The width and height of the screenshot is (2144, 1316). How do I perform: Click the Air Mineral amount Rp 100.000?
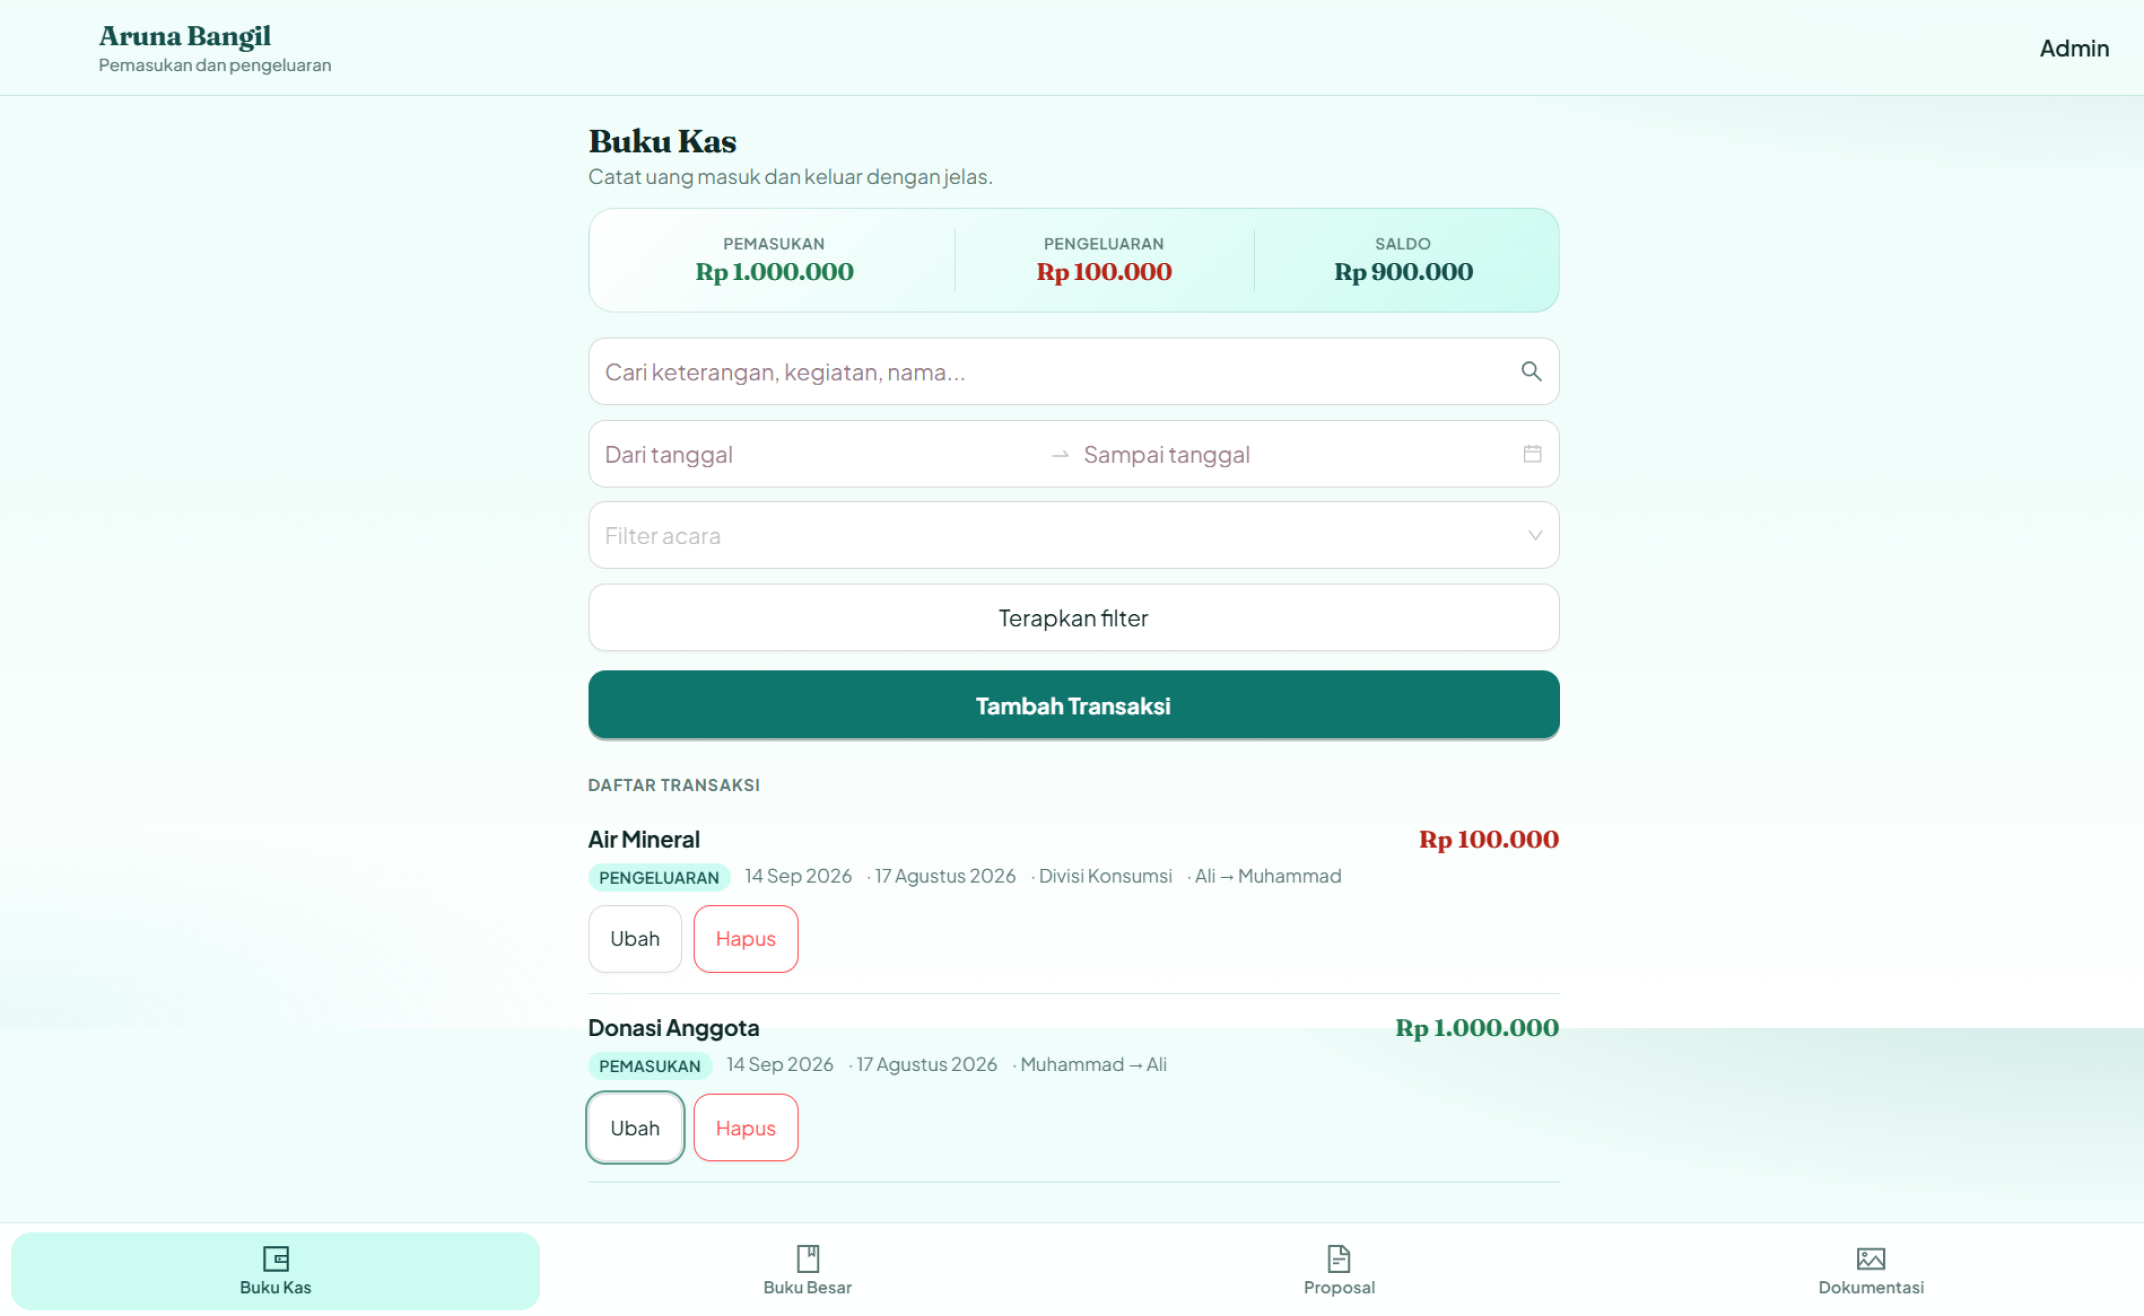click(1488, 840)
